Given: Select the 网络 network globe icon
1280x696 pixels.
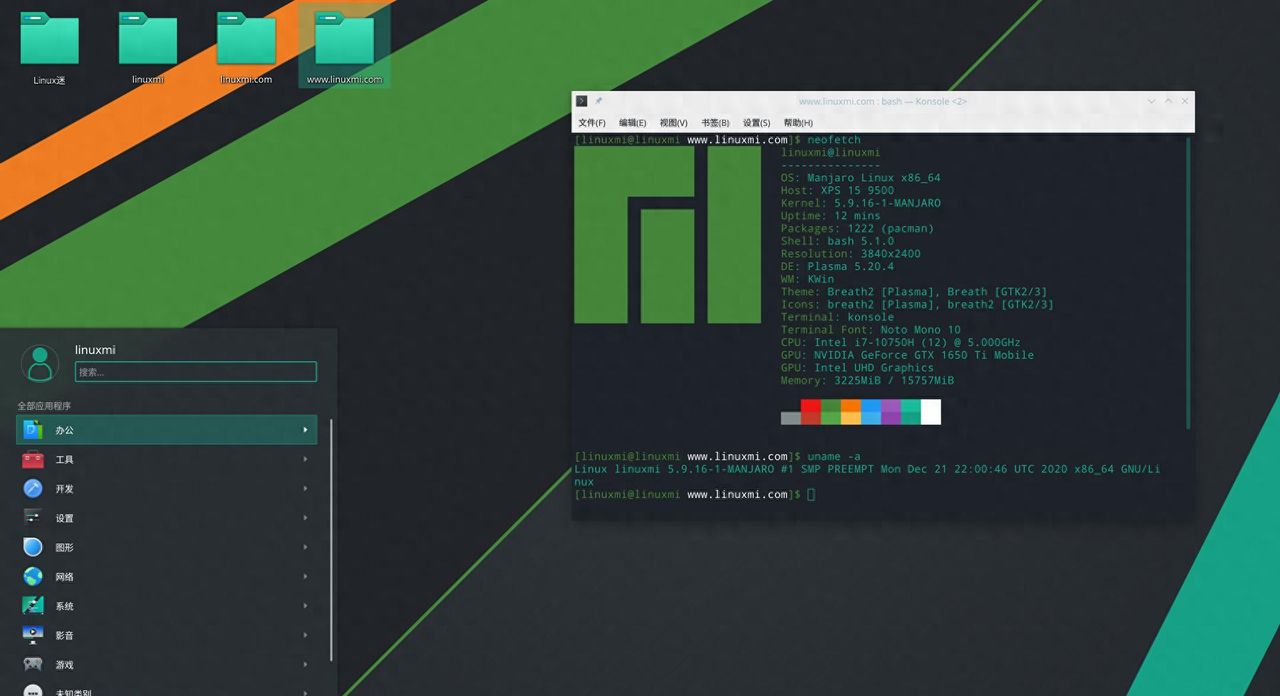Looking at the screenshot, I should 32,576.
